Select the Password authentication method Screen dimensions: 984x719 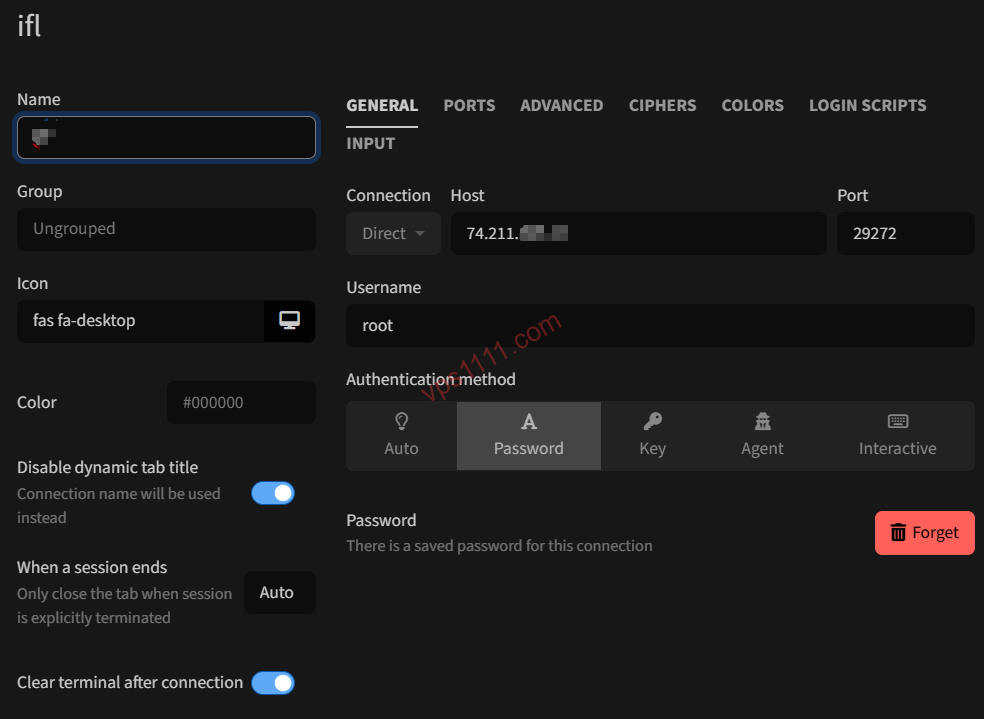(x=528, y=435)
